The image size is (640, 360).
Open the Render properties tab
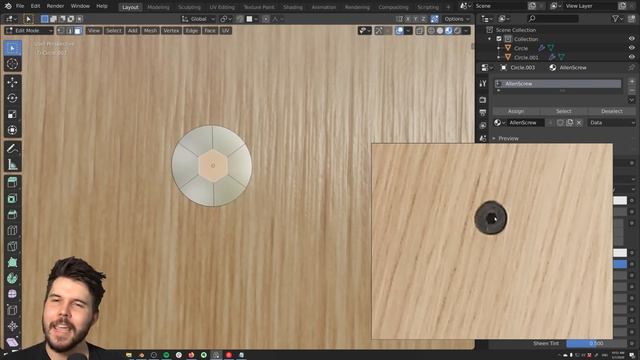point(483,100)
